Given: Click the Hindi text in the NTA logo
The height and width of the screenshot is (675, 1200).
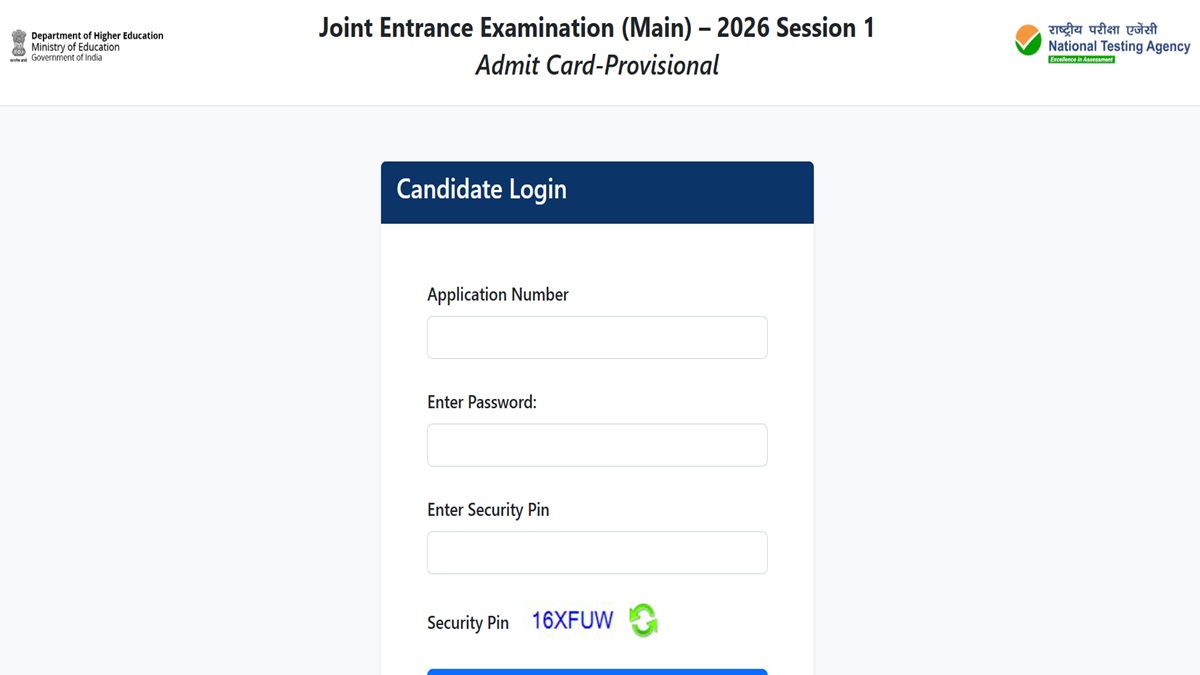Looking at the screenshot, I should click(x=1102, y=32).
